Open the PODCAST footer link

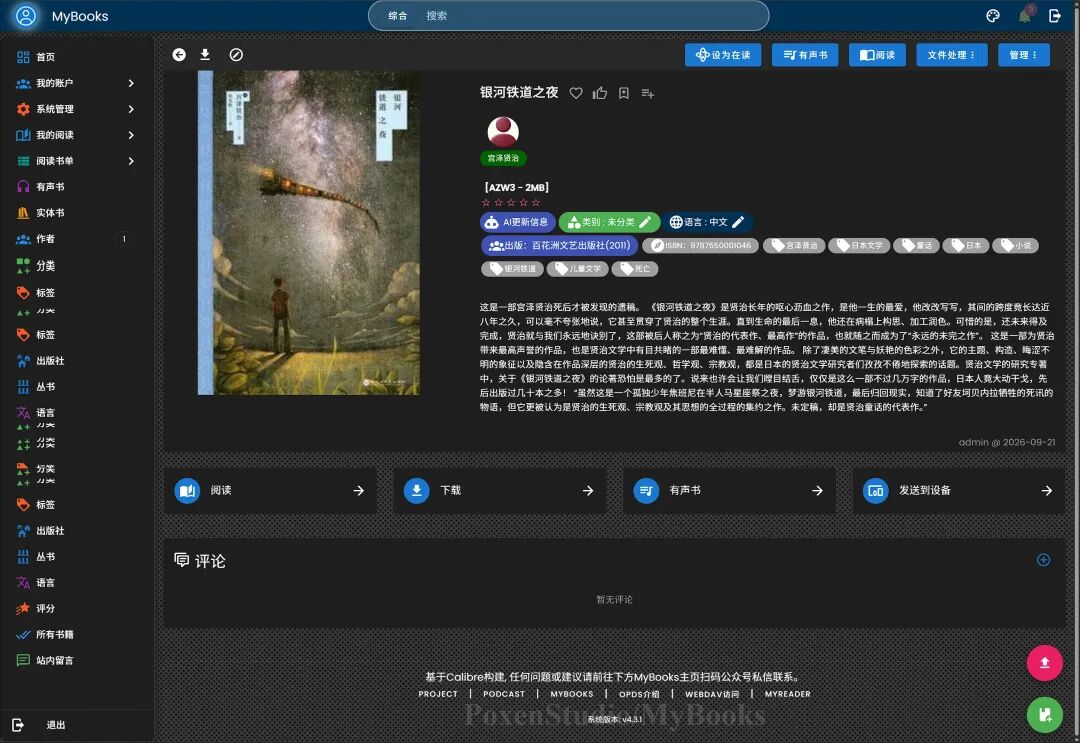(x=504, y=694)
